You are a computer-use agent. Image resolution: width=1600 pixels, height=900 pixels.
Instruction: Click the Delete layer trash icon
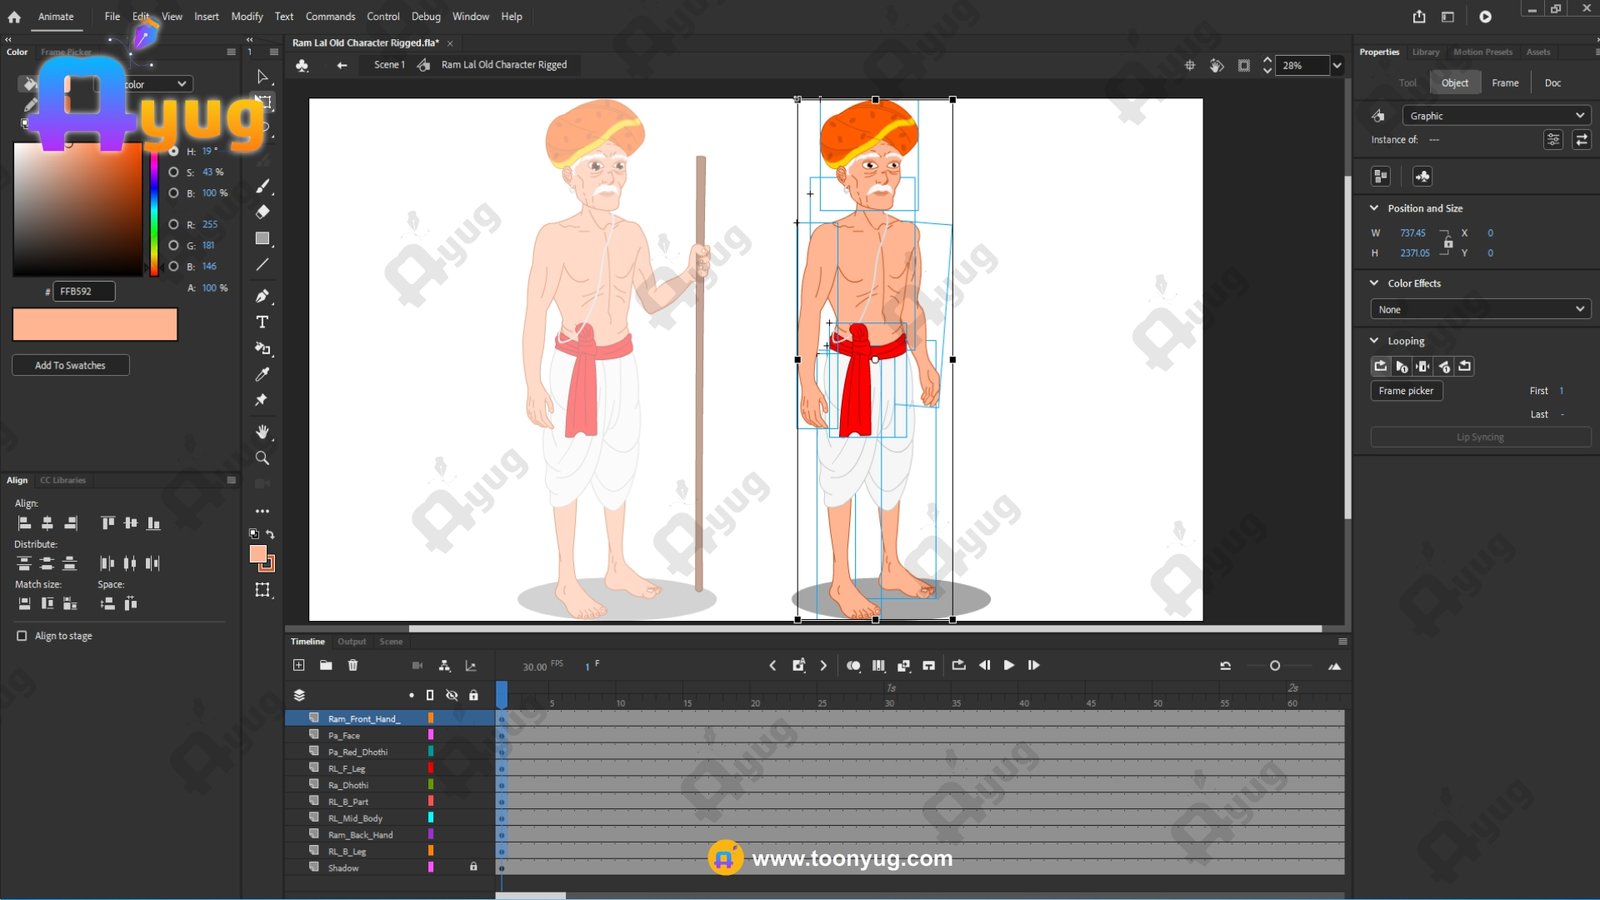click(x=353, y=665)
